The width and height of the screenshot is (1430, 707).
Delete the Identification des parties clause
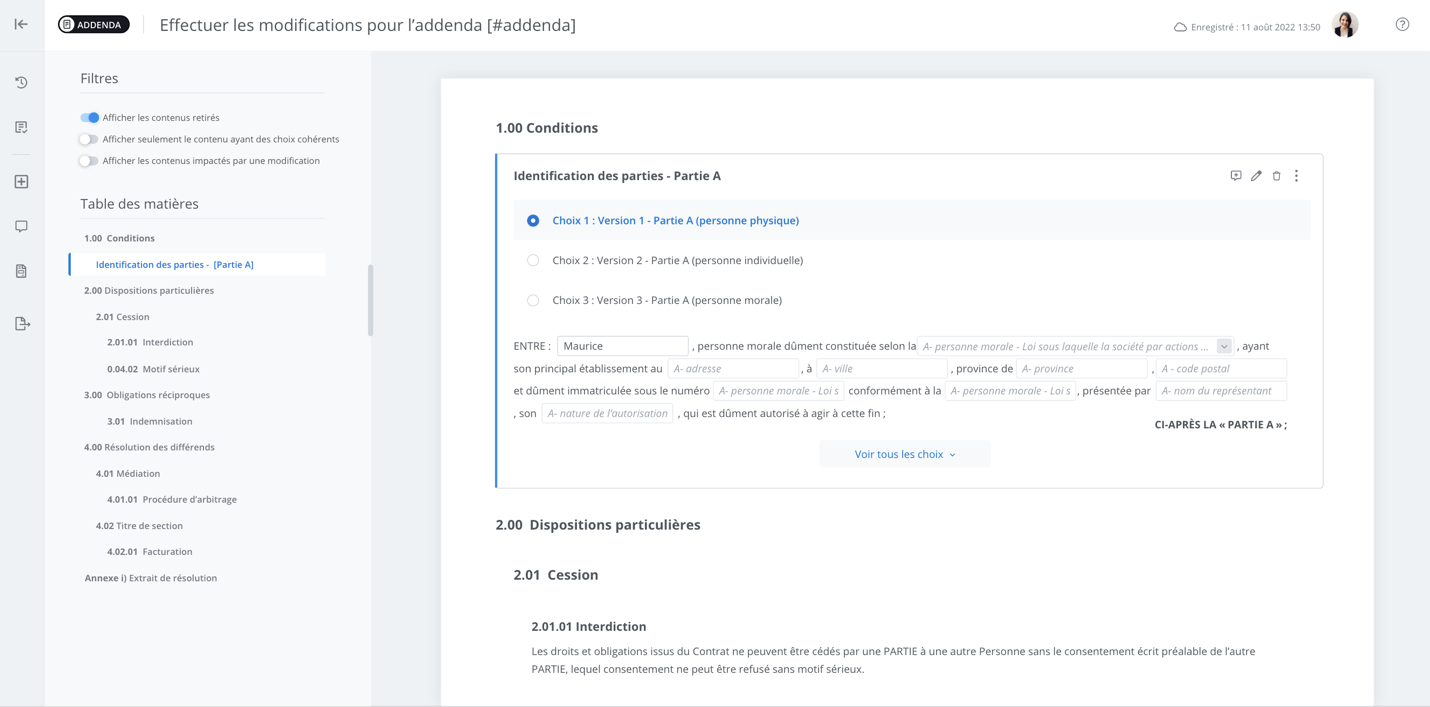point(1276,176)
